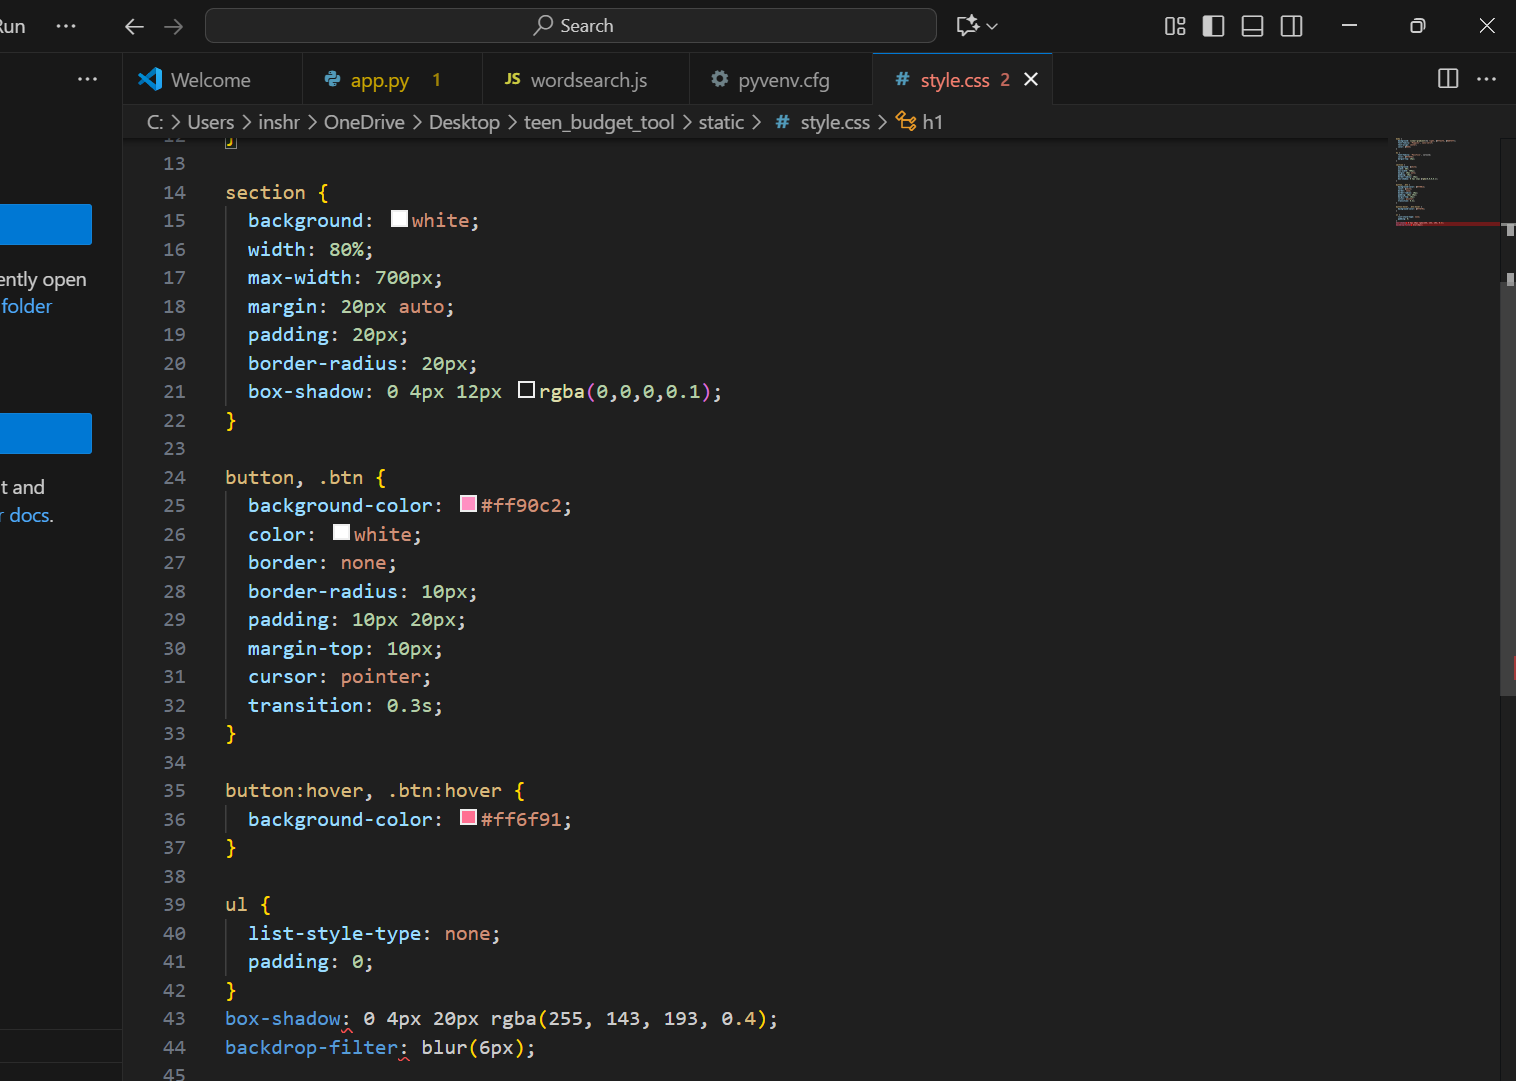Click the Search command center field
The height and width of the screenshot is (1081, 1516).
pyautogui.click(x=571, y=26)
